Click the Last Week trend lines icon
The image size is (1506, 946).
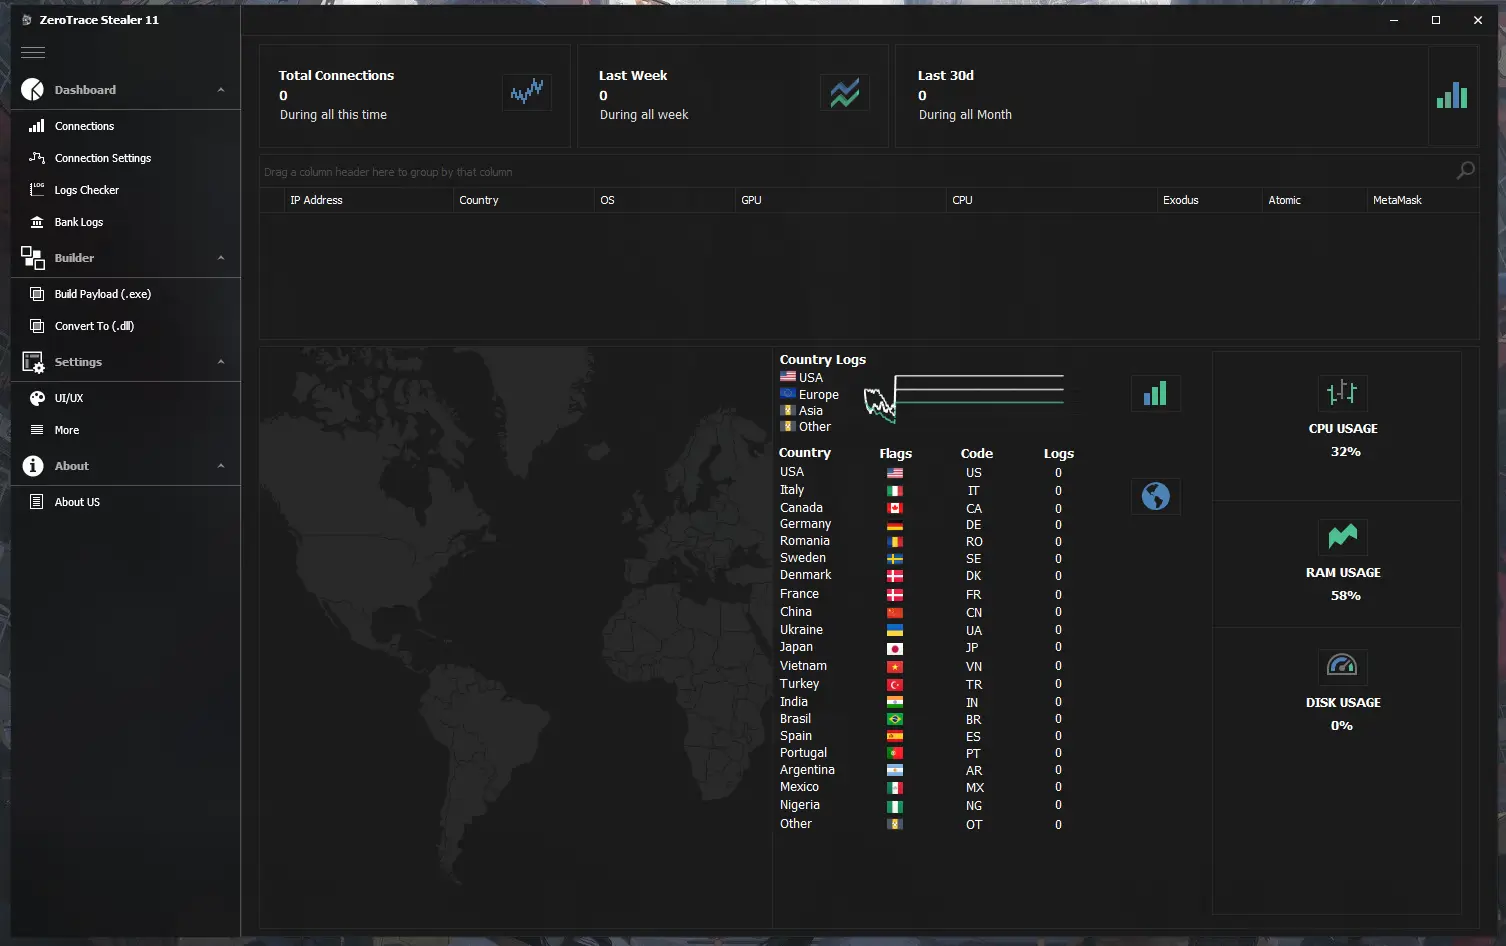point(844,93)
